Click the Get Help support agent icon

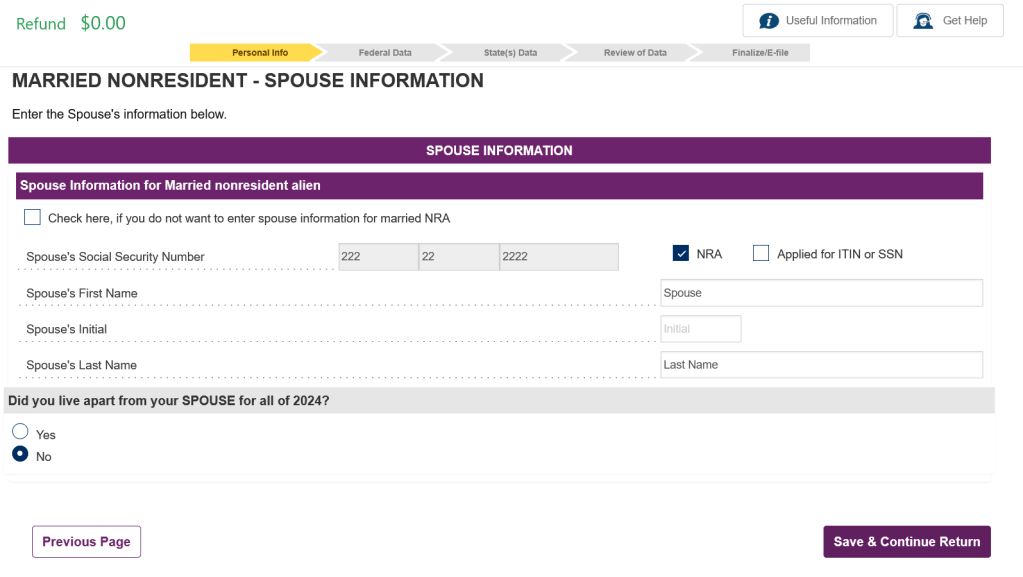(923, 21)
